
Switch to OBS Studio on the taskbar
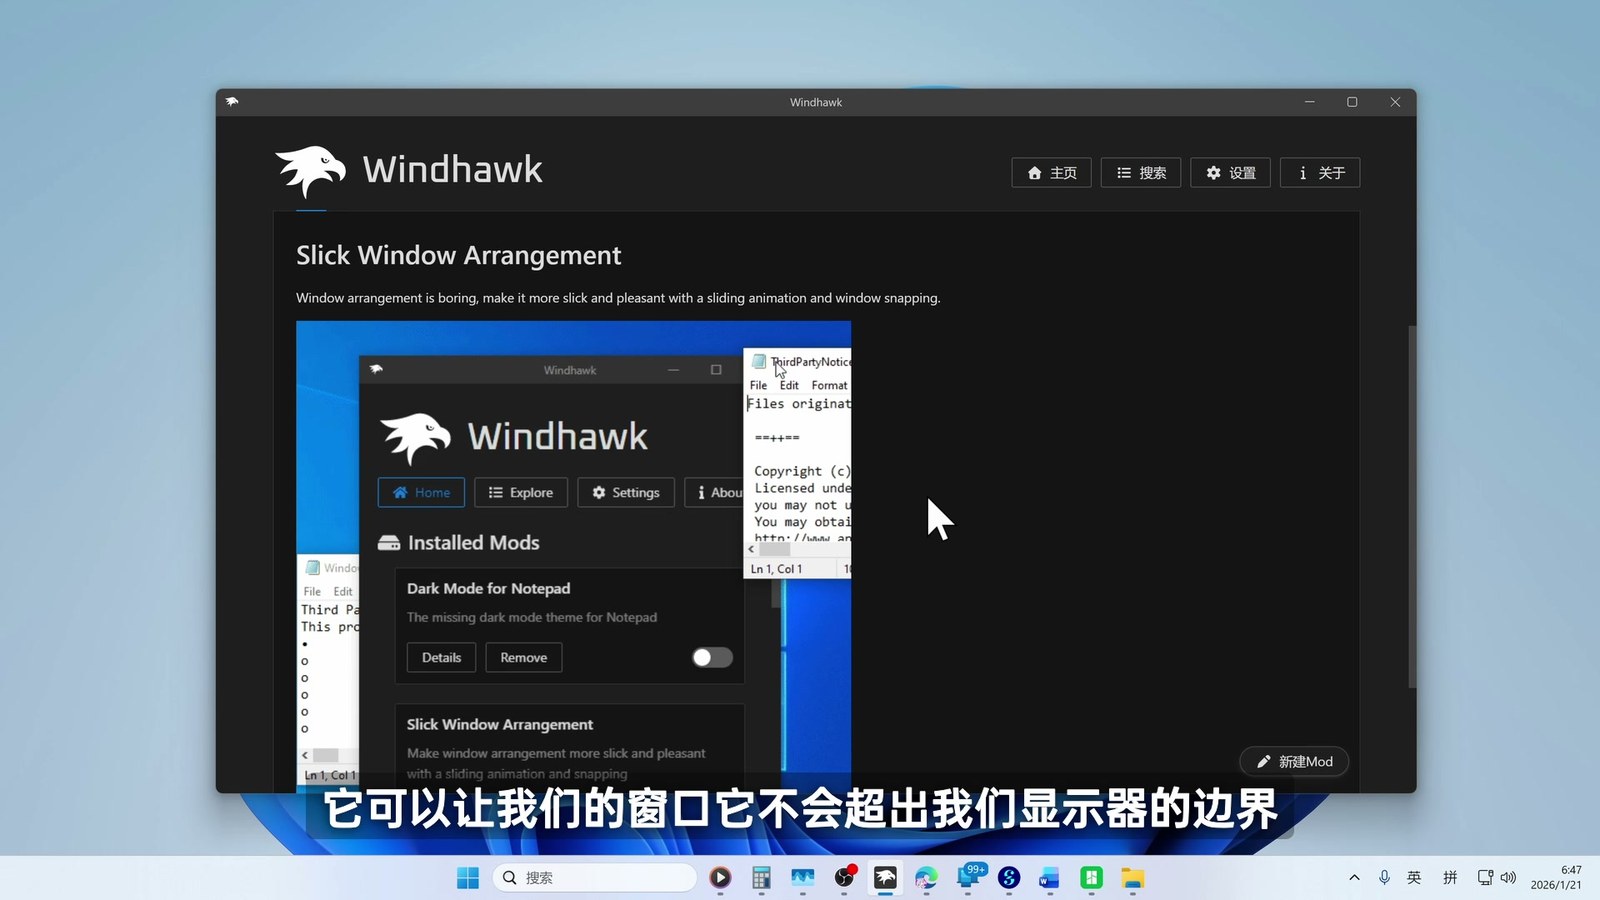coord(845,878)
